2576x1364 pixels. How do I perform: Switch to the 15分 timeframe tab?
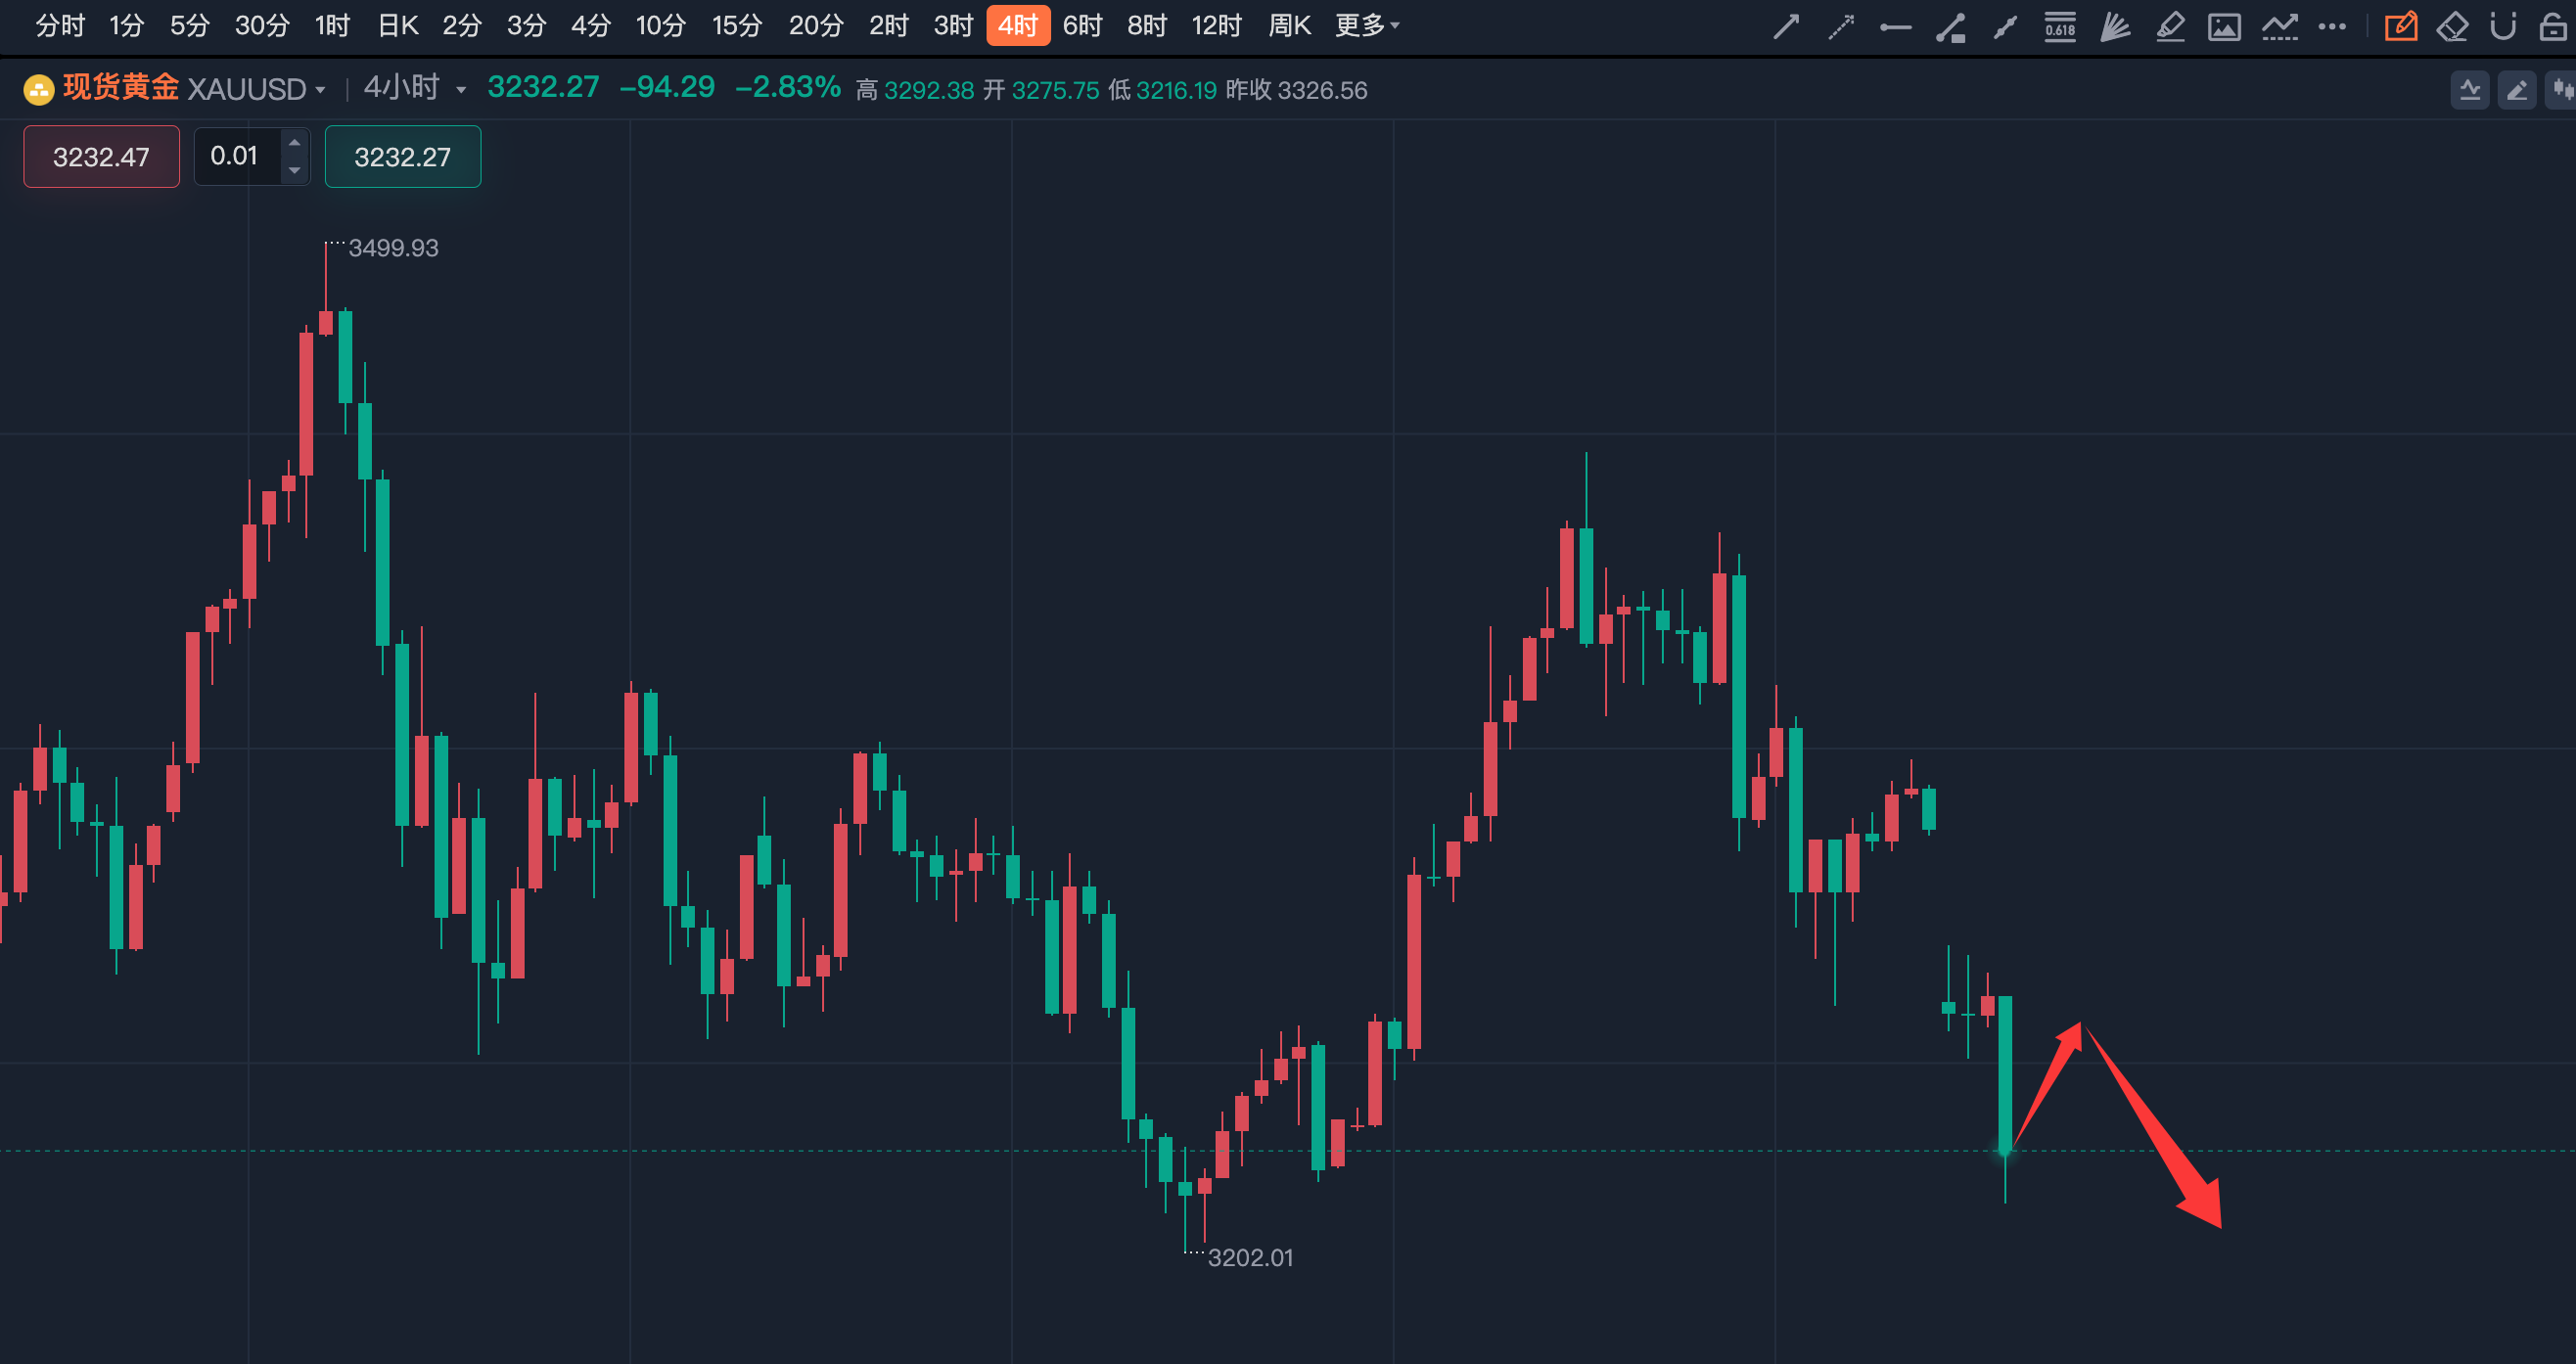coord(737,26)
